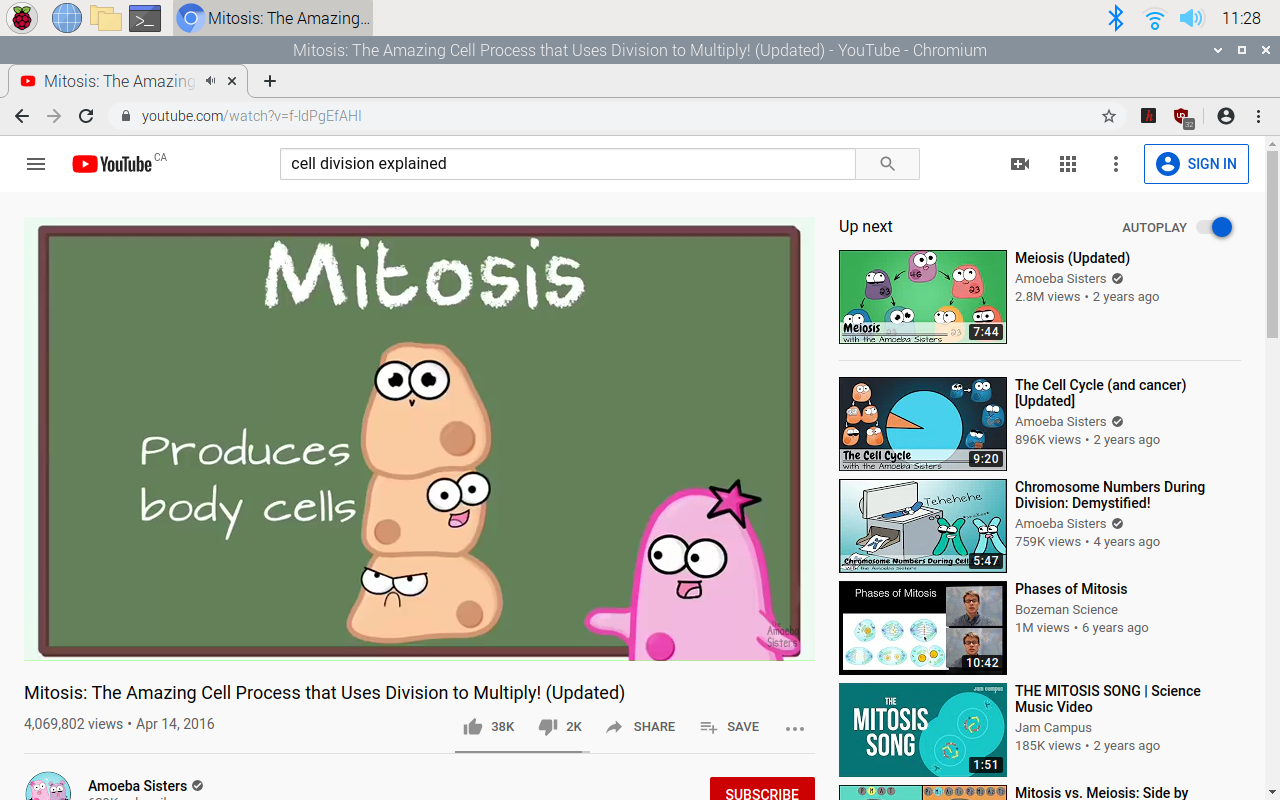Open the browser profile account menu
1280x800 pixels.
[x=1224, y=115]
